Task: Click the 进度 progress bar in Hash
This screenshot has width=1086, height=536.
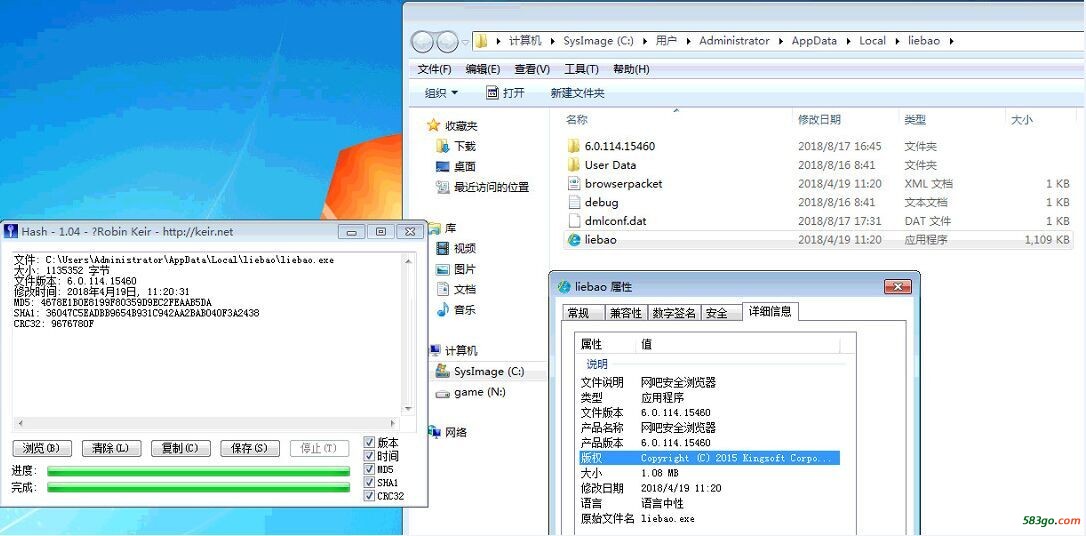Action: 198,472
